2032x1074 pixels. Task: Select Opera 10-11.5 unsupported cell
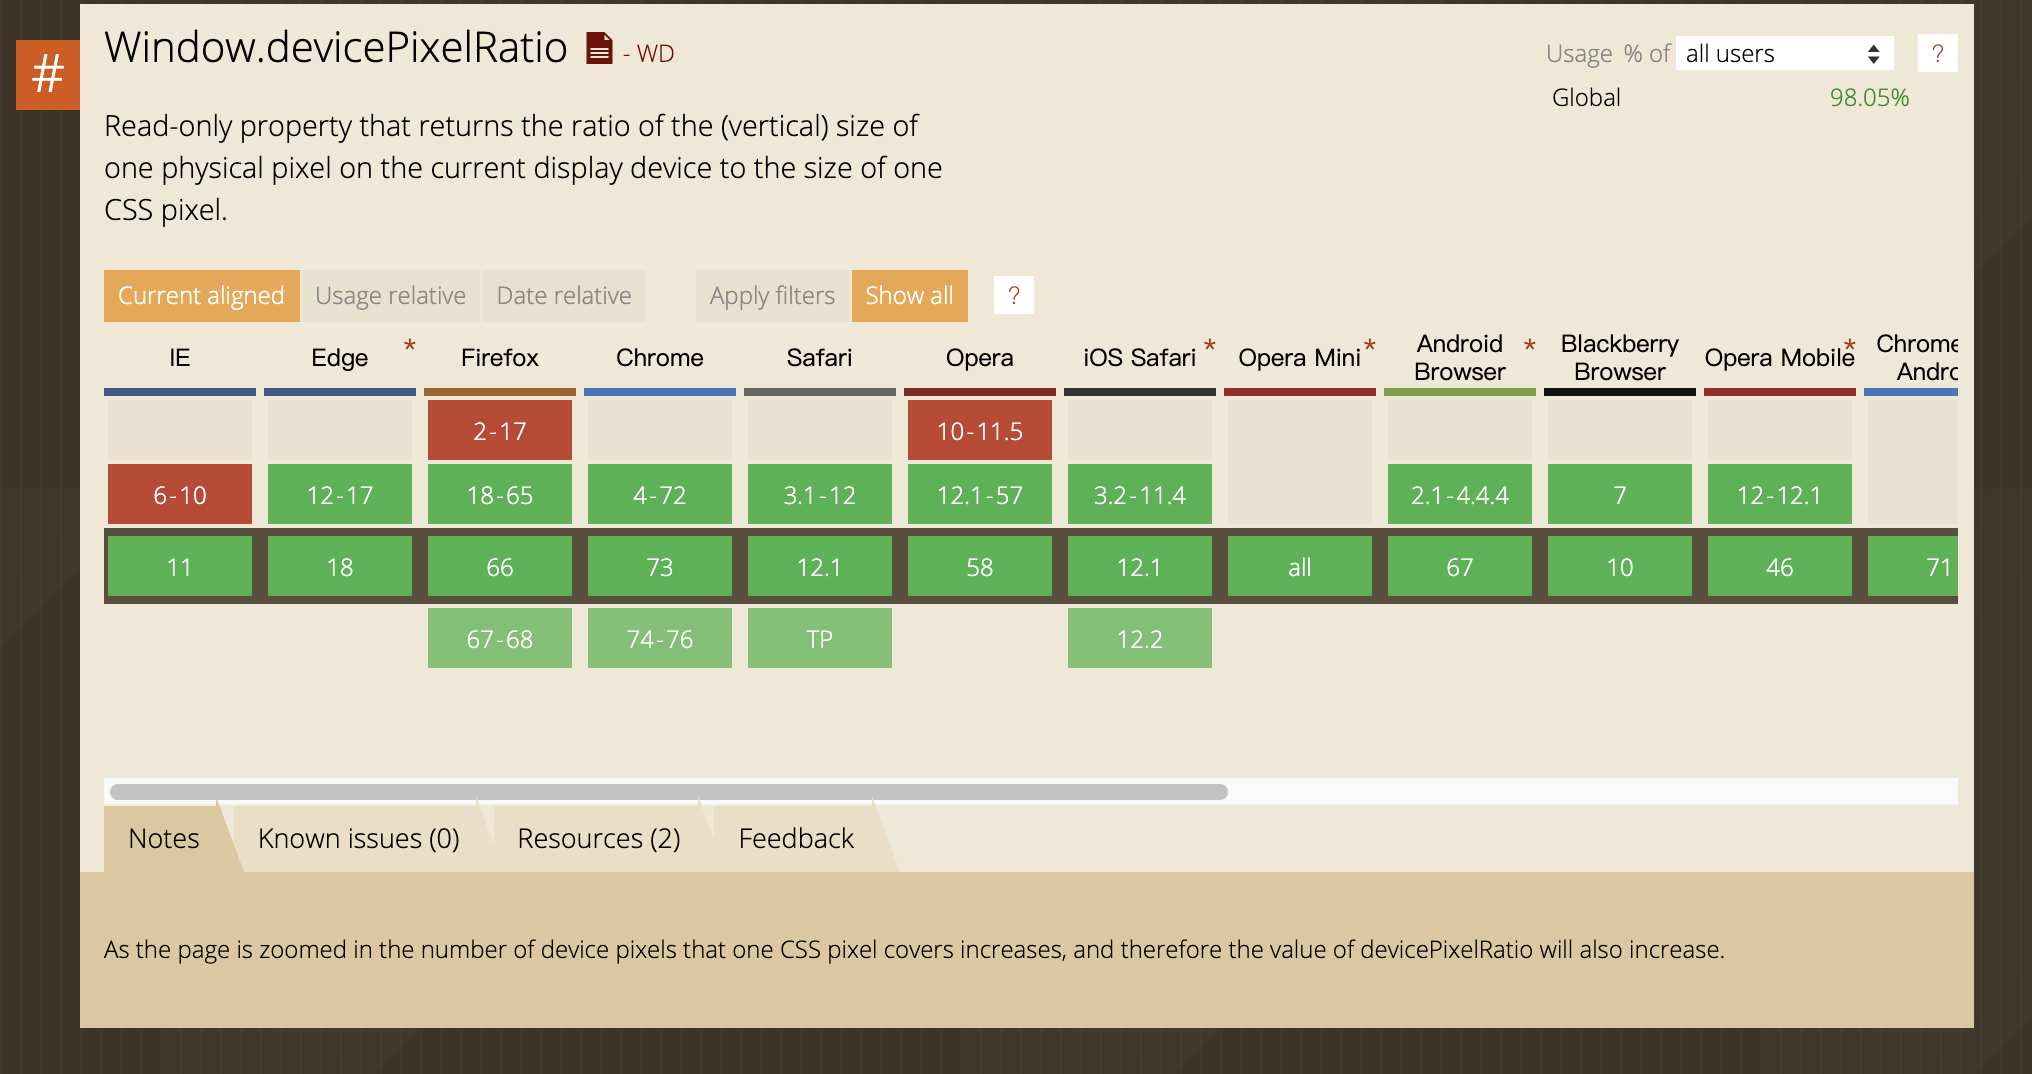point(980,430)
